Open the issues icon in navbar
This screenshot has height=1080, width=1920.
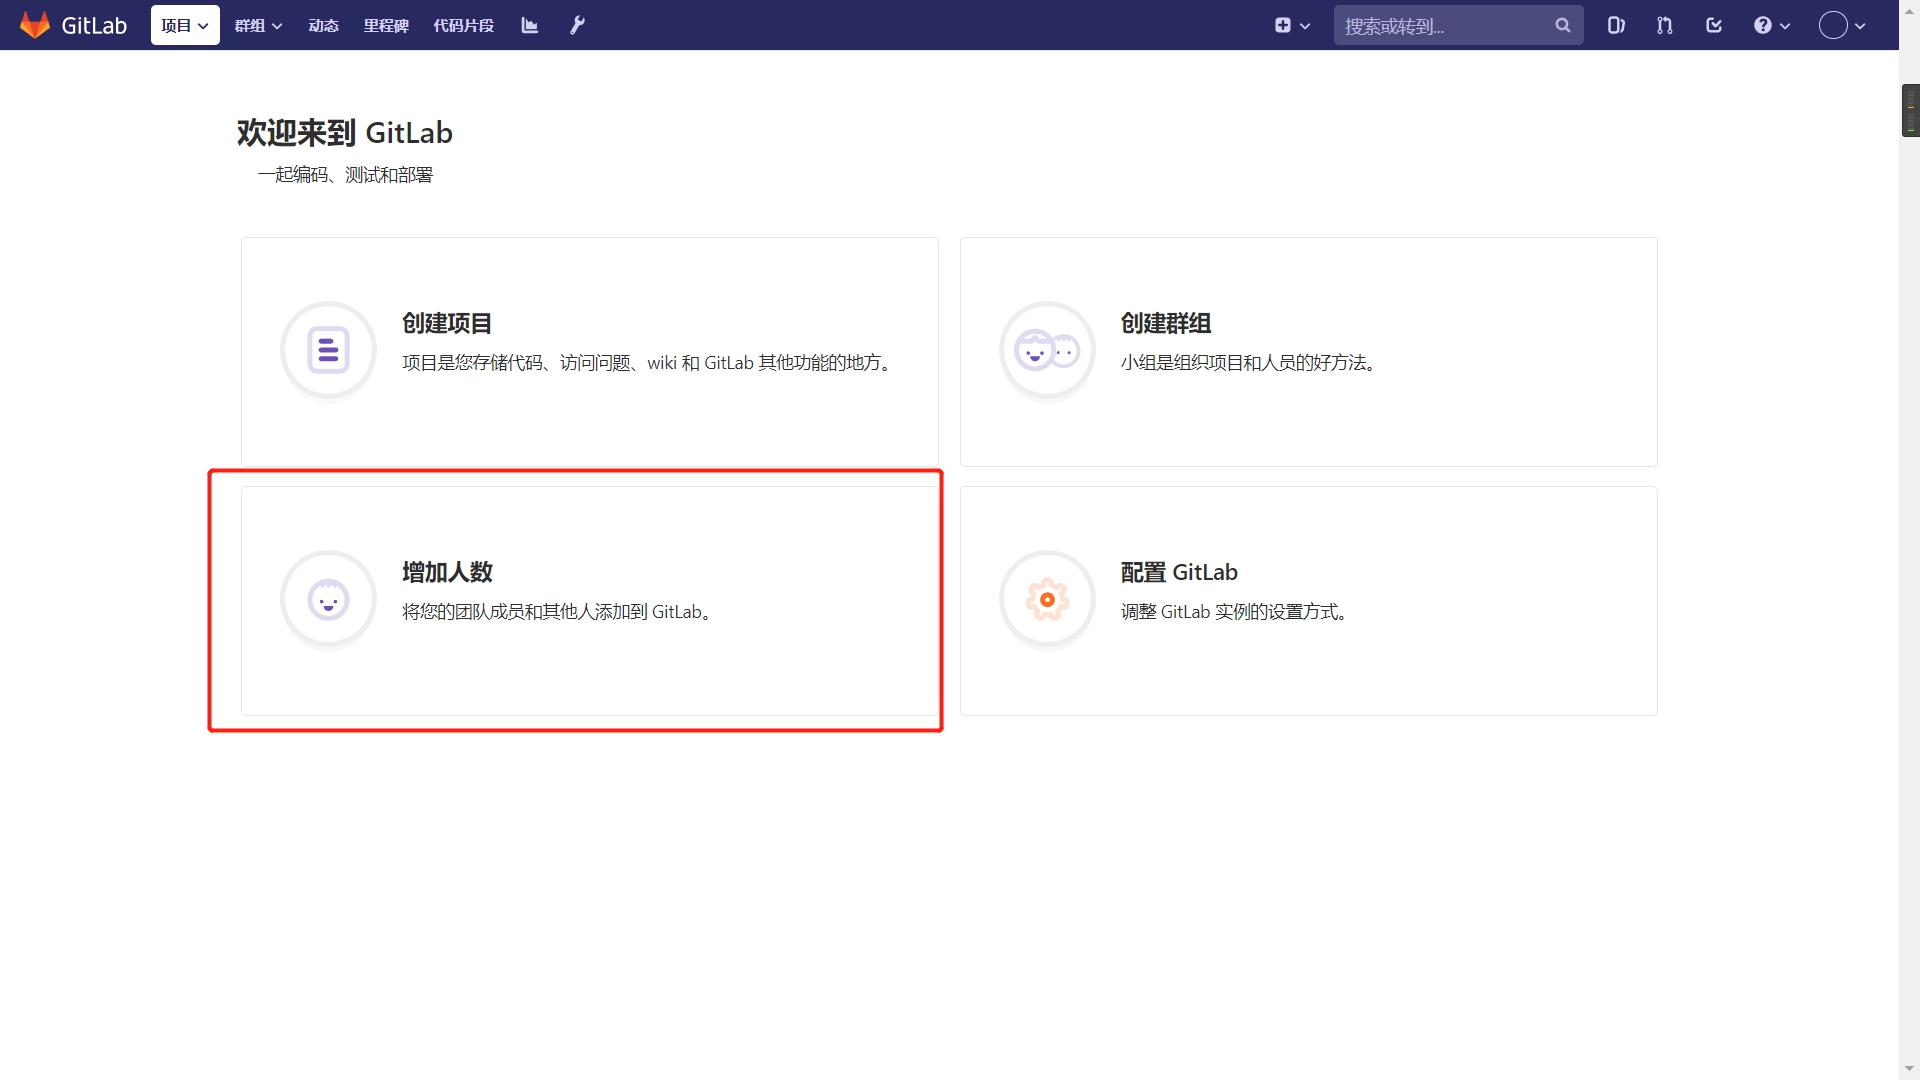(x=1615, y=26)
